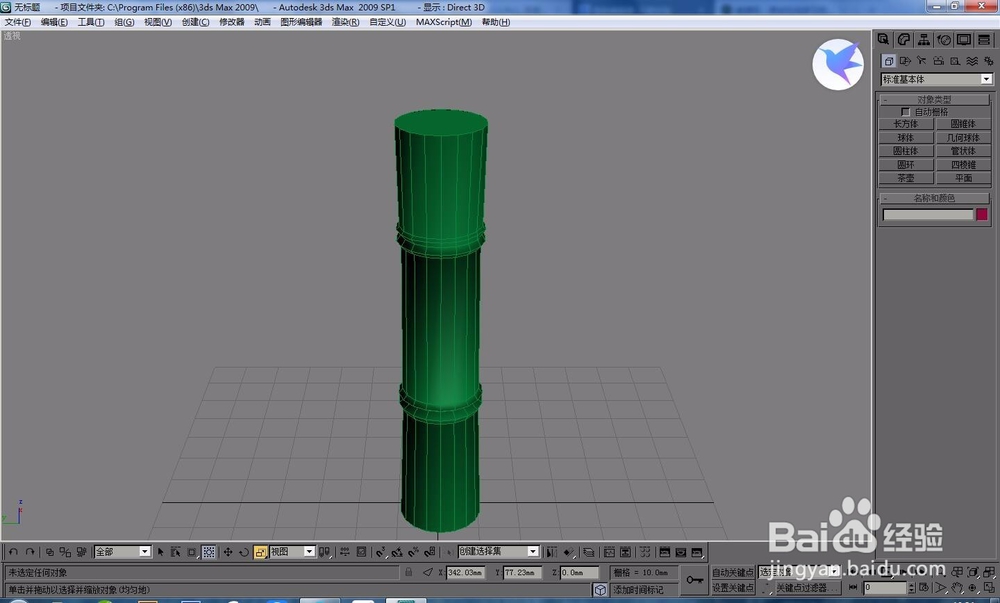Open the 关键点过滤器 key filters button
The image size is (1000, 603).
[808, 588]
